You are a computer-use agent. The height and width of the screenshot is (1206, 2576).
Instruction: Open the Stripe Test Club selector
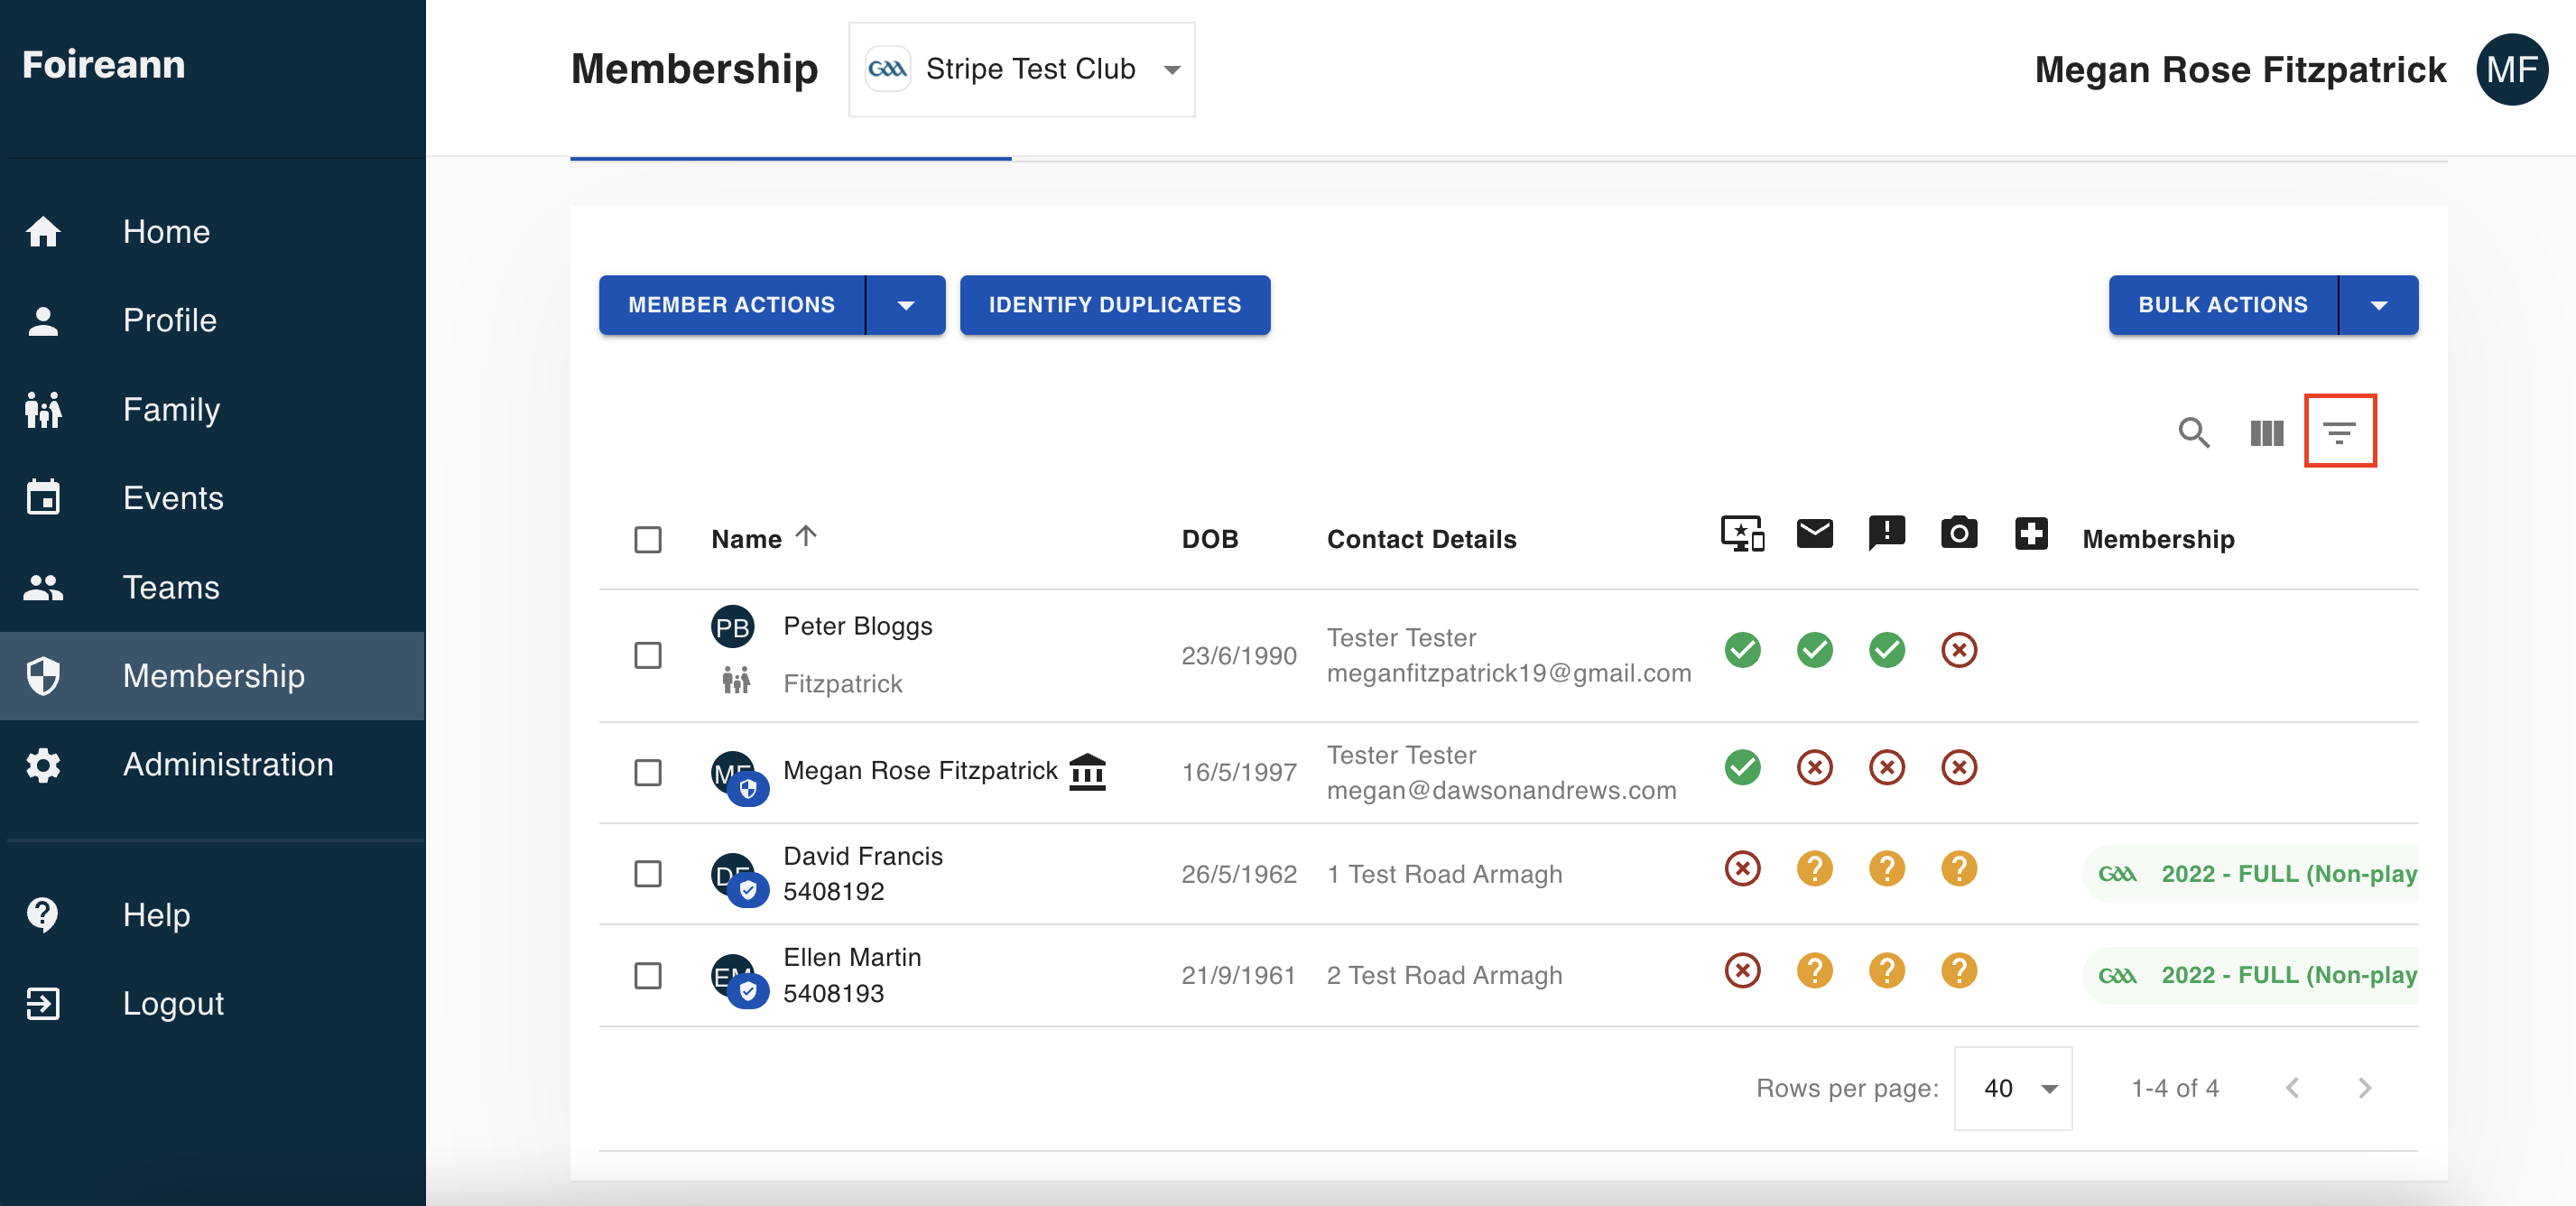[x=1021, y=69]
